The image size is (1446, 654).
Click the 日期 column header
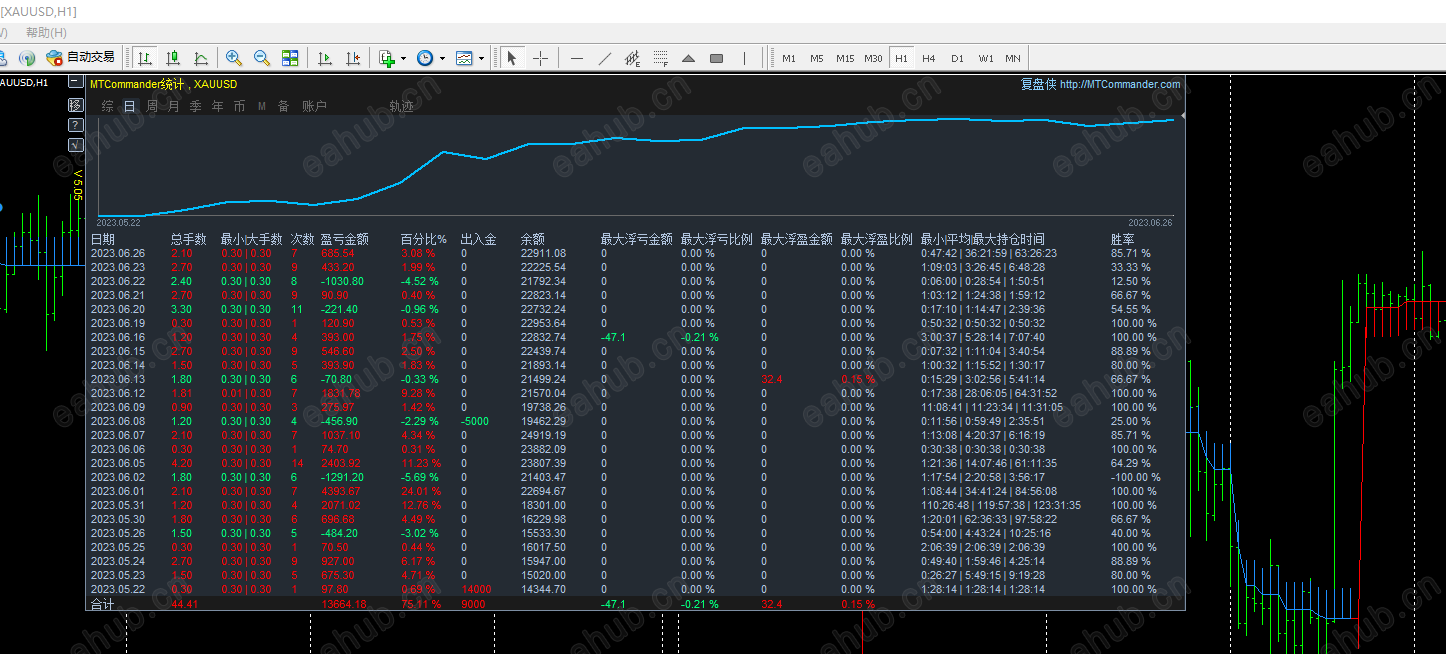(103, 239)
